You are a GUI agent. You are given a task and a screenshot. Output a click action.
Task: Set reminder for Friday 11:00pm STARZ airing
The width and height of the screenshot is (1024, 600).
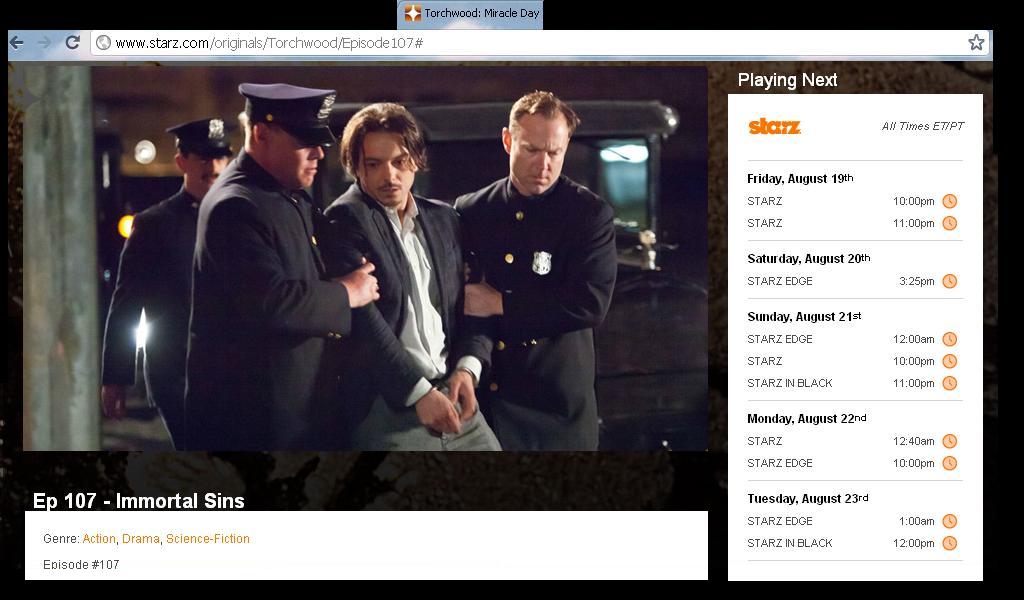(949, 223)
